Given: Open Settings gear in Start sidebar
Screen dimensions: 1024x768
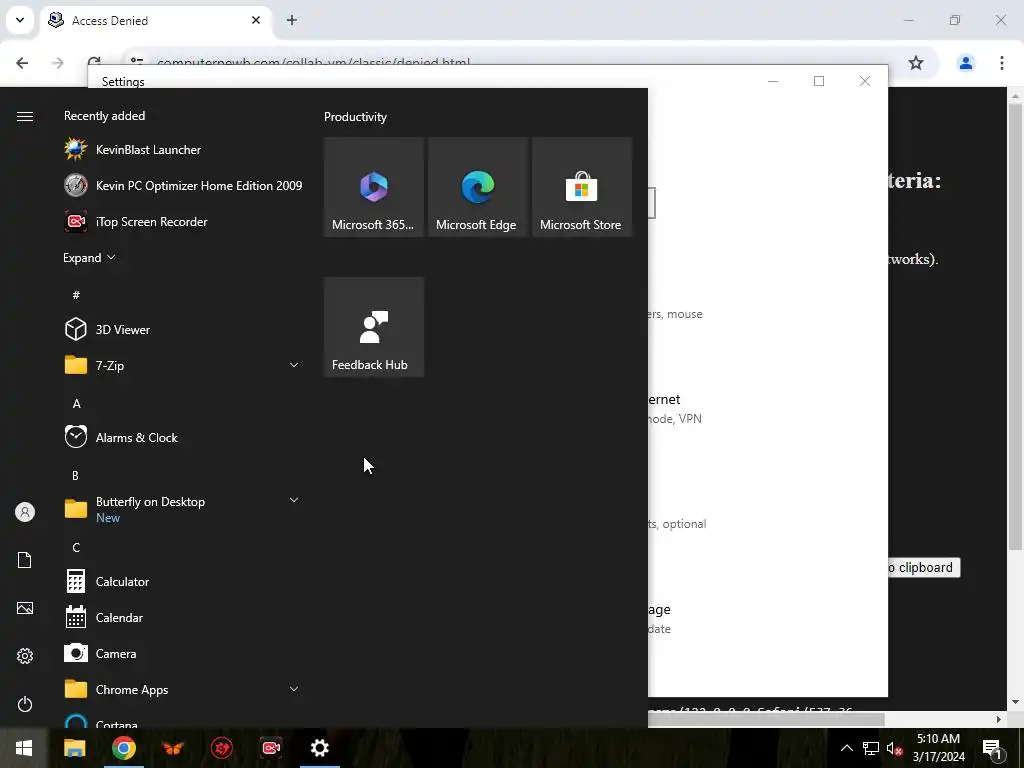Looking at the screenshot, I should 25,656.
